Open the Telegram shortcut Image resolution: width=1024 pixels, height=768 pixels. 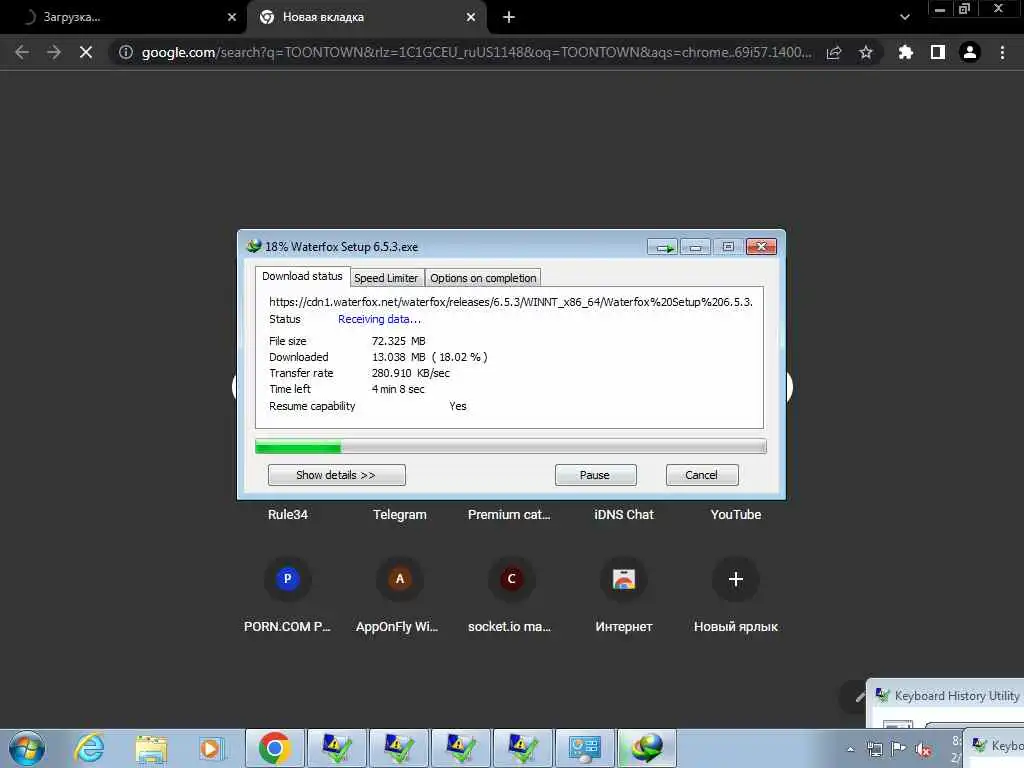point(400,515)
